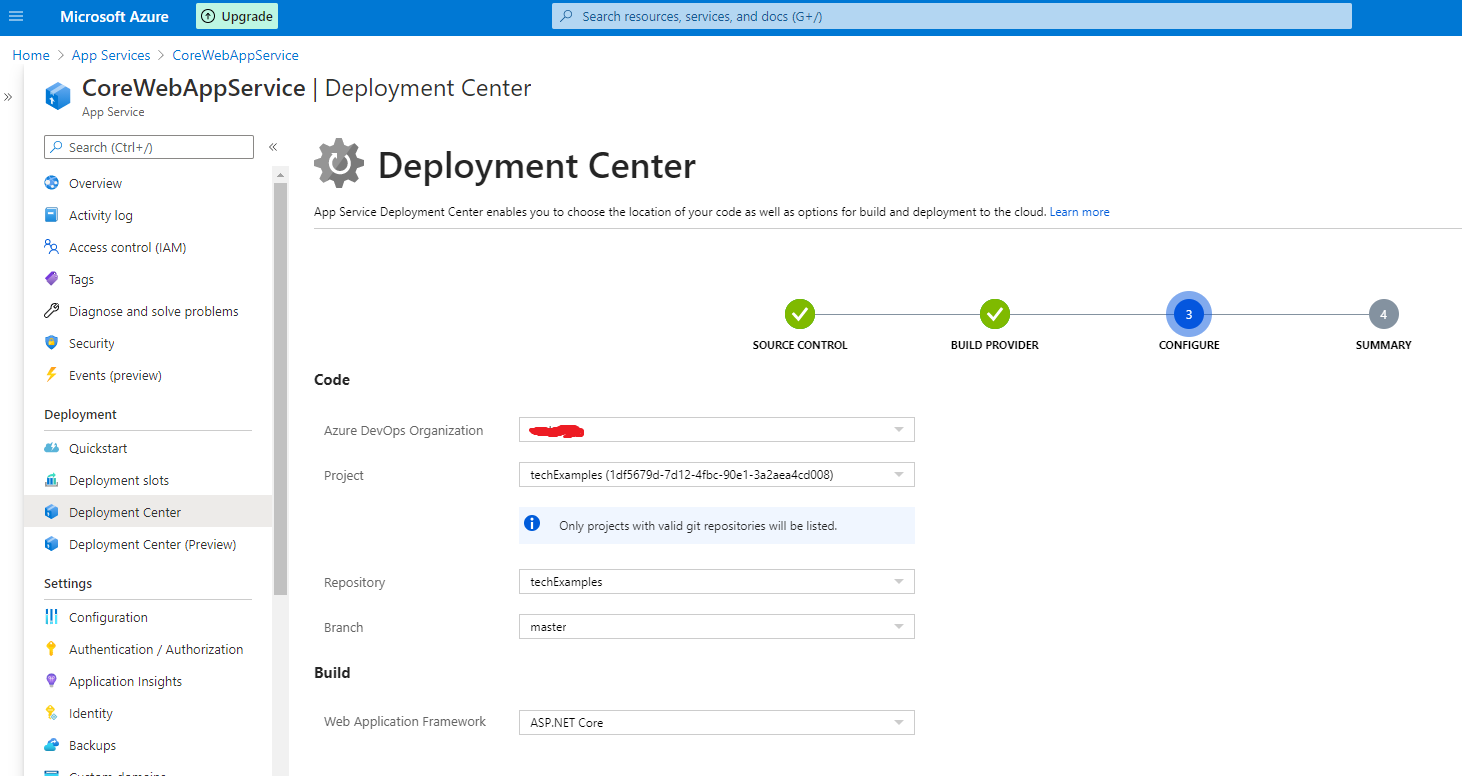The width and height of the screenshot is (1462, 776).
Task: Focus the sidebar Search (Ctrl+/) box
Action: click(x=149, y=147)
